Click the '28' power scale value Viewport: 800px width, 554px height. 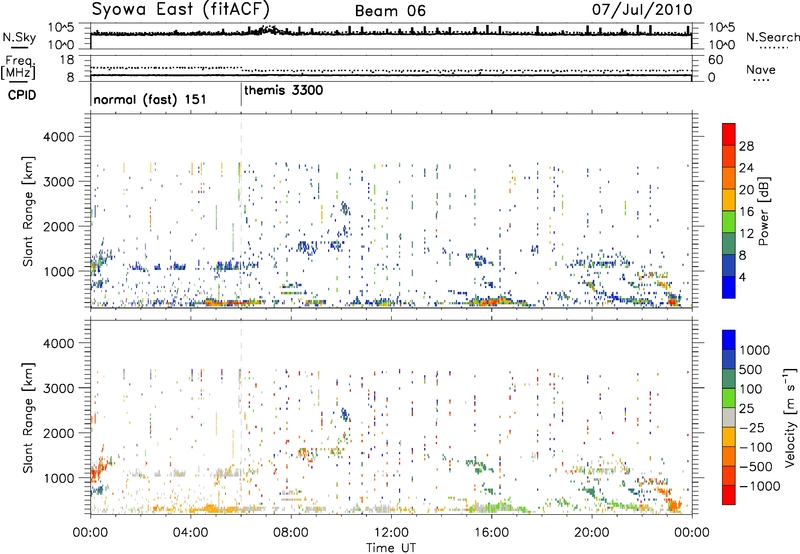(x=746, y=146)
